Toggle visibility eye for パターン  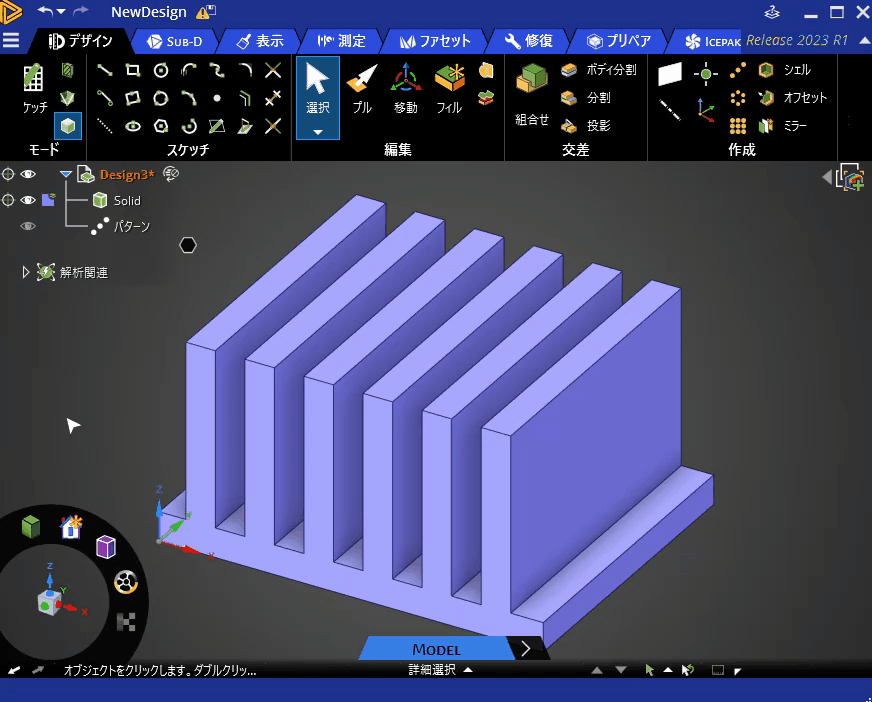28,226
